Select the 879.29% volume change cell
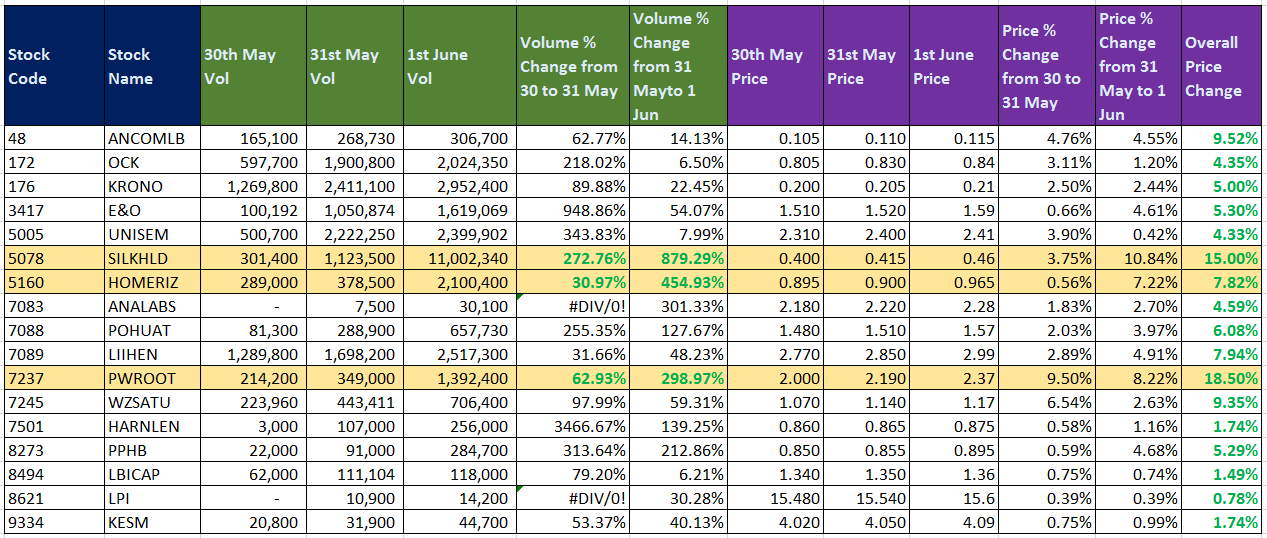This screenshot has width=1267, height=538. [678, 258]
